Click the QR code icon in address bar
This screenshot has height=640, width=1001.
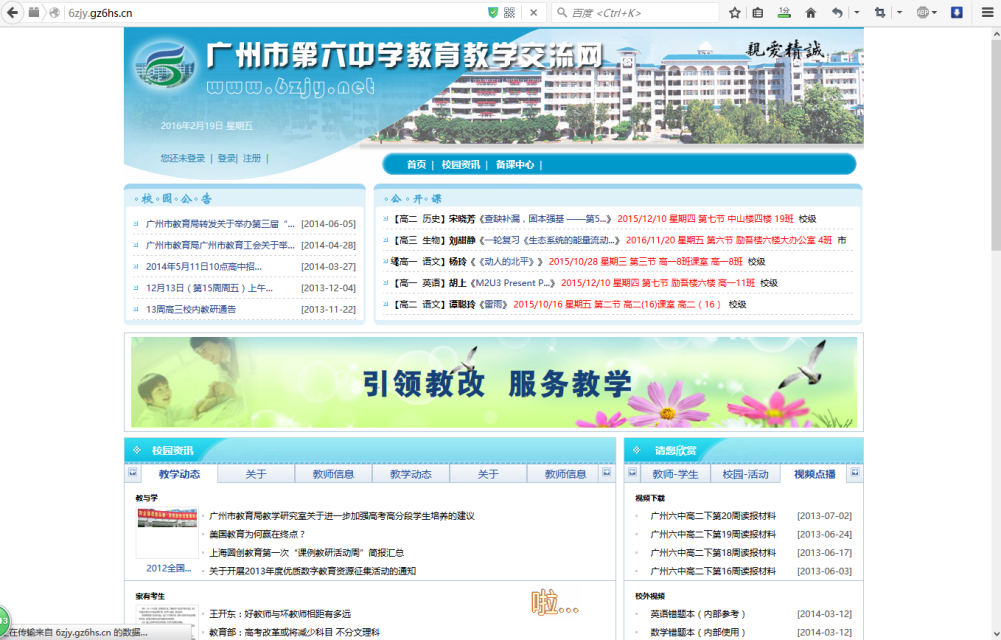click(509, 12)
